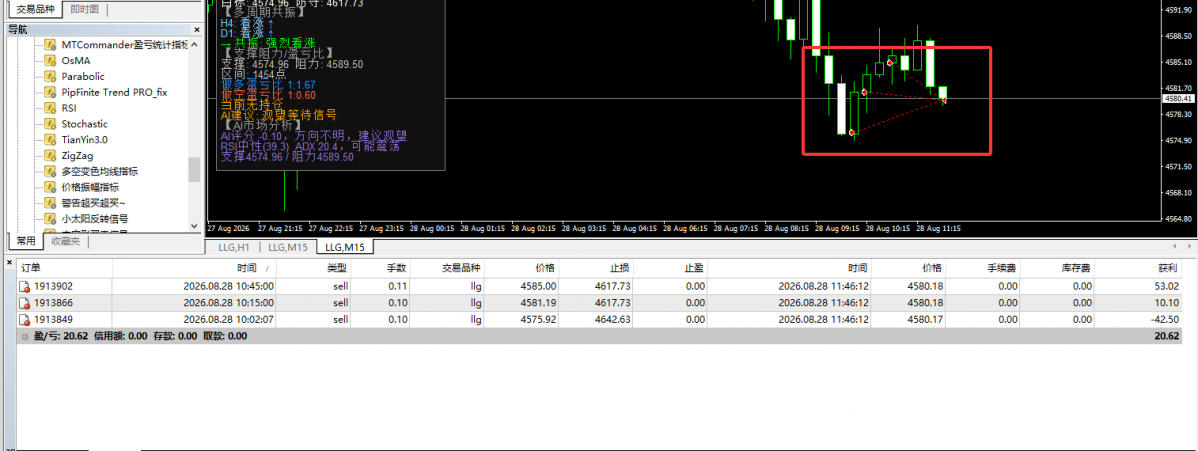Open the 常用 navigator tab
Viewport: 1198px width, 451px height.
click(x=26, y=242)
